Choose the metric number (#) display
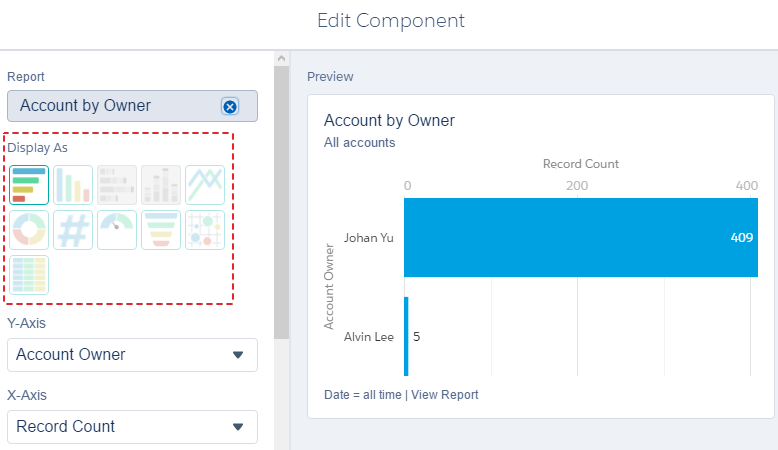Viewport: 778px width, 450px height. pos(73,230)
